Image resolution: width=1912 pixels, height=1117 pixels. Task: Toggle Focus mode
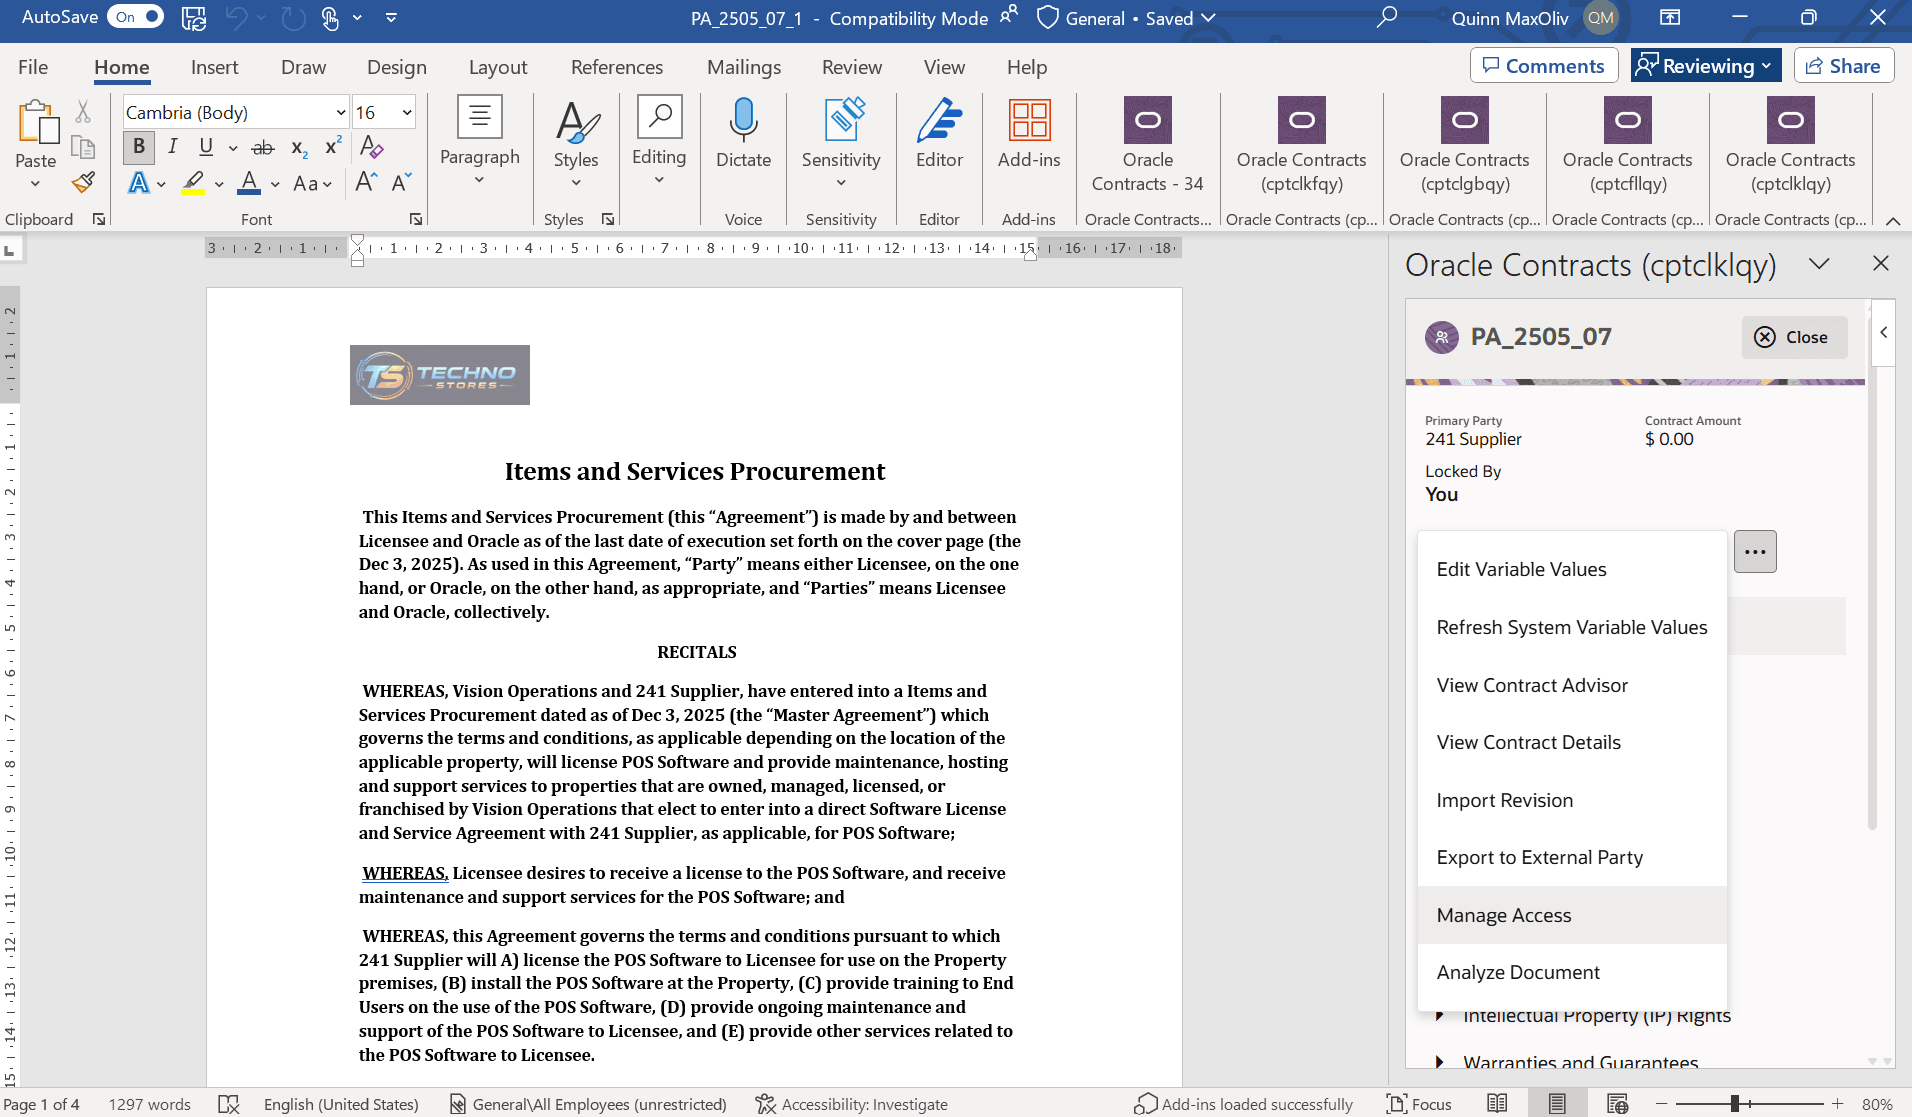1420,1104
